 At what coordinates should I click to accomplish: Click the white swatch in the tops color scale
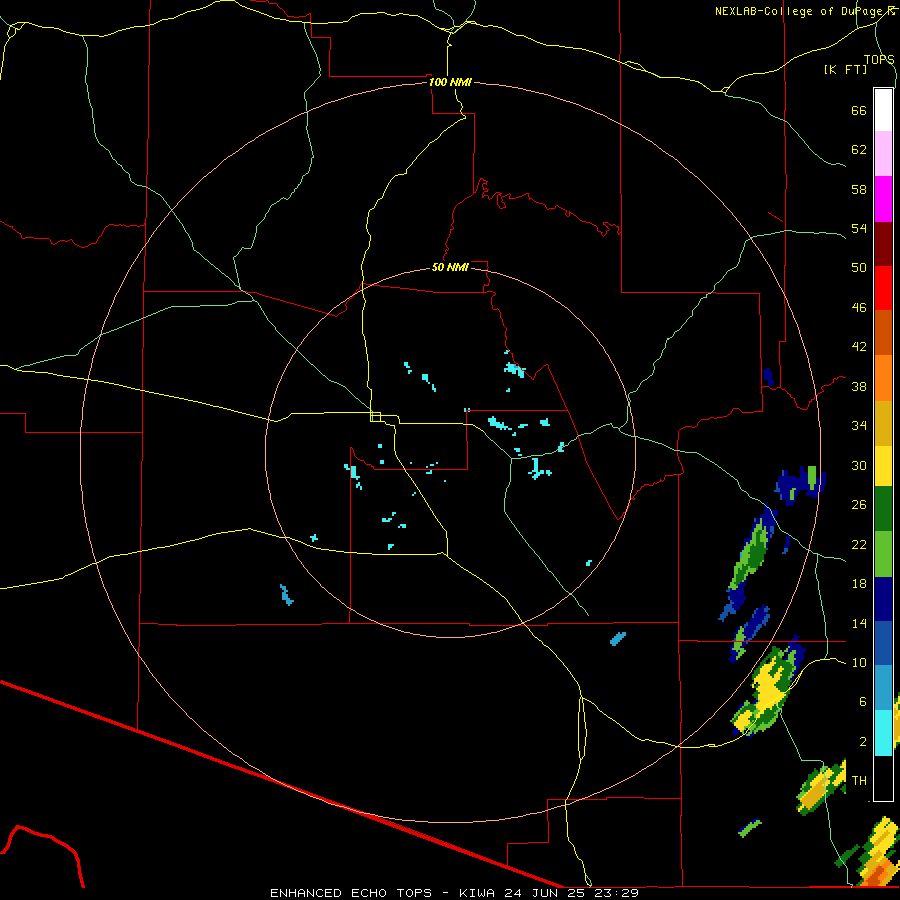[883, 110]
